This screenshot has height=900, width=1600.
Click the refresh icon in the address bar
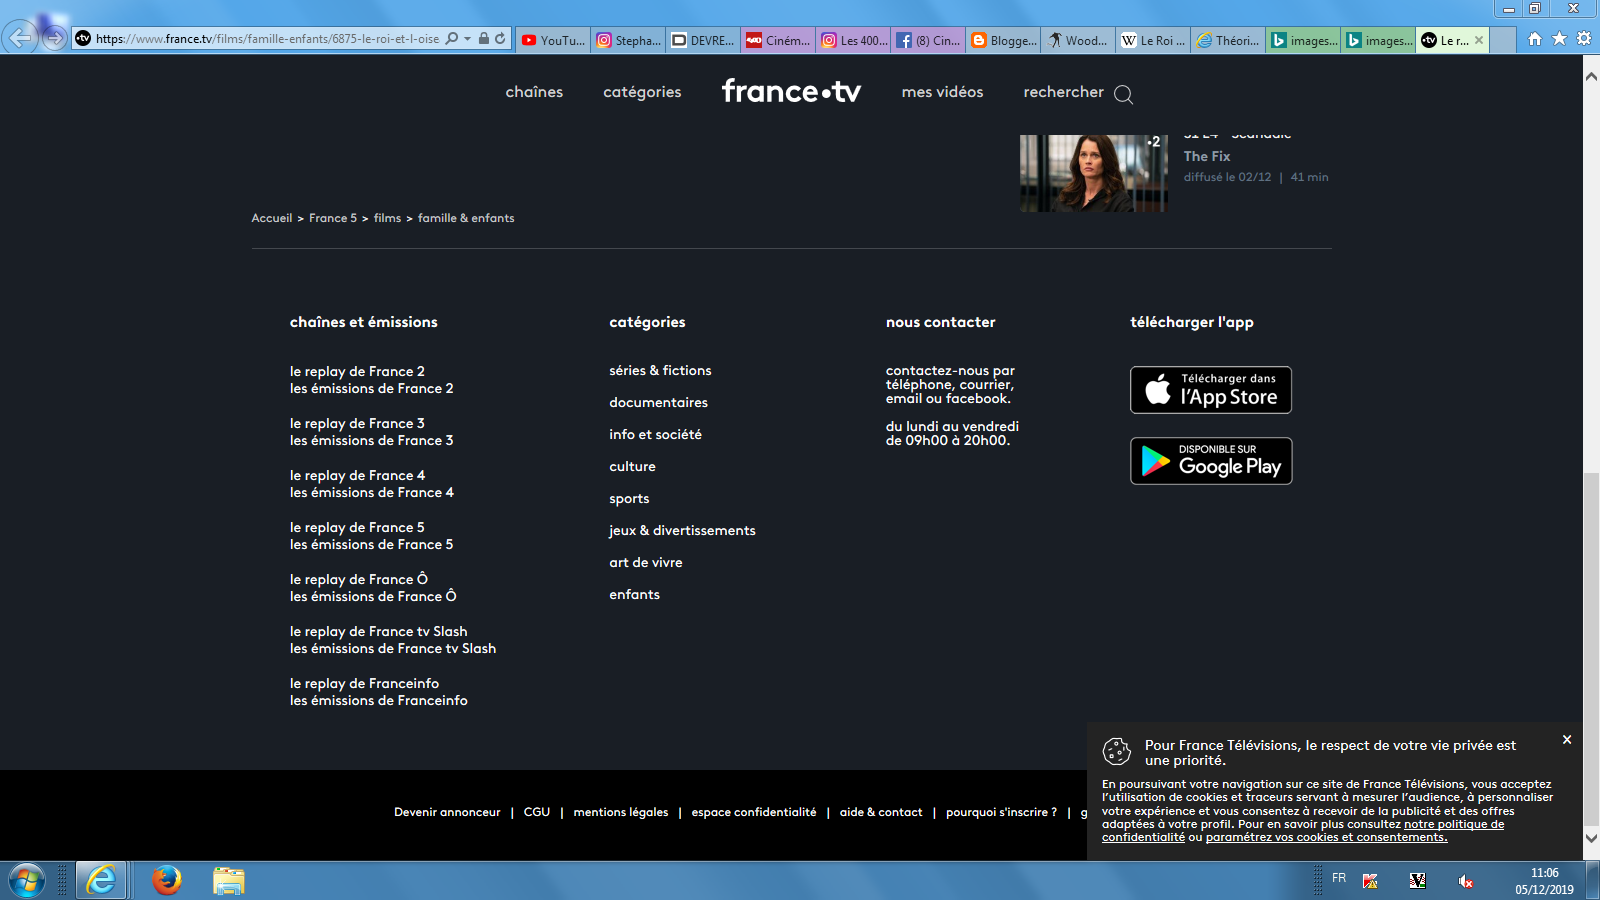500,39
